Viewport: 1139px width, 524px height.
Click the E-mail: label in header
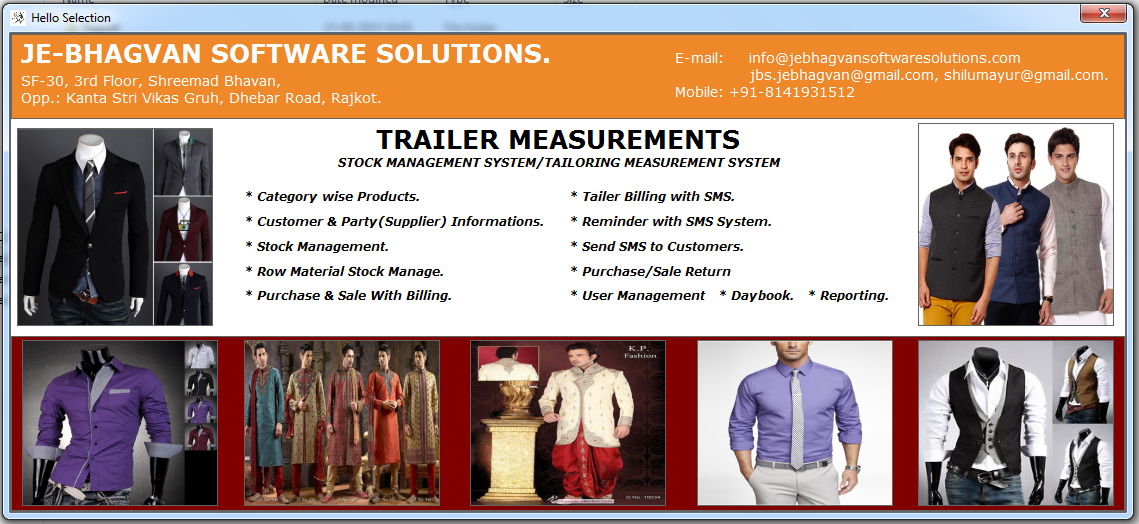(x=699, y=58)
